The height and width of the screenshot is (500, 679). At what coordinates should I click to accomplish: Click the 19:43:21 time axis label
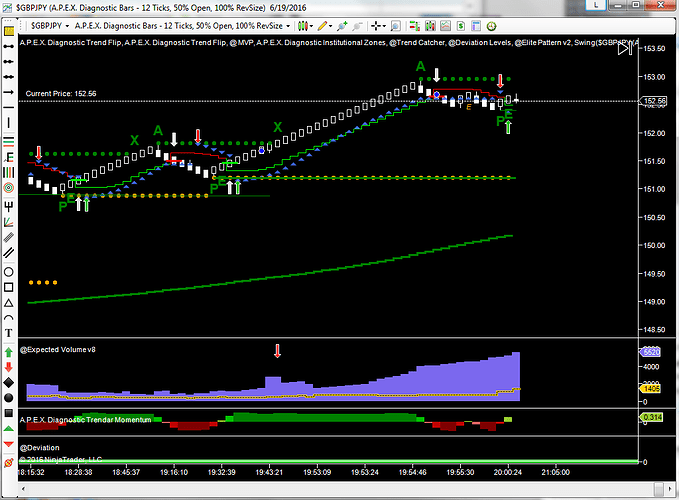point(269,472)
